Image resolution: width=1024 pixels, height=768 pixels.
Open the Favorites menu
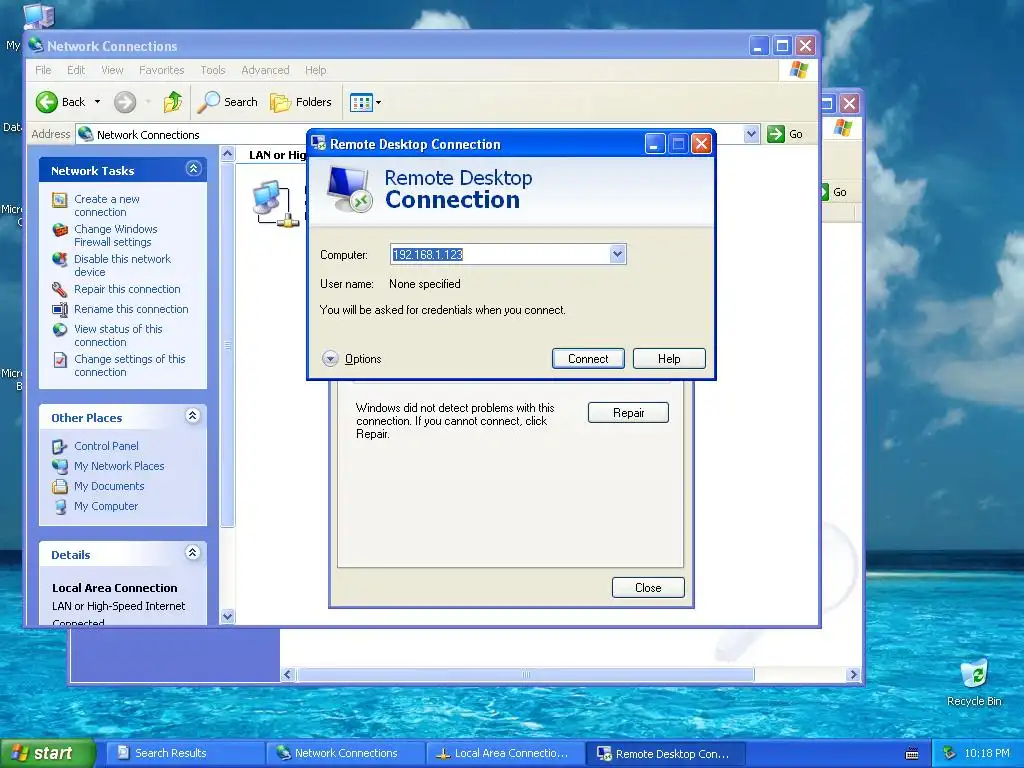[161, 70]
